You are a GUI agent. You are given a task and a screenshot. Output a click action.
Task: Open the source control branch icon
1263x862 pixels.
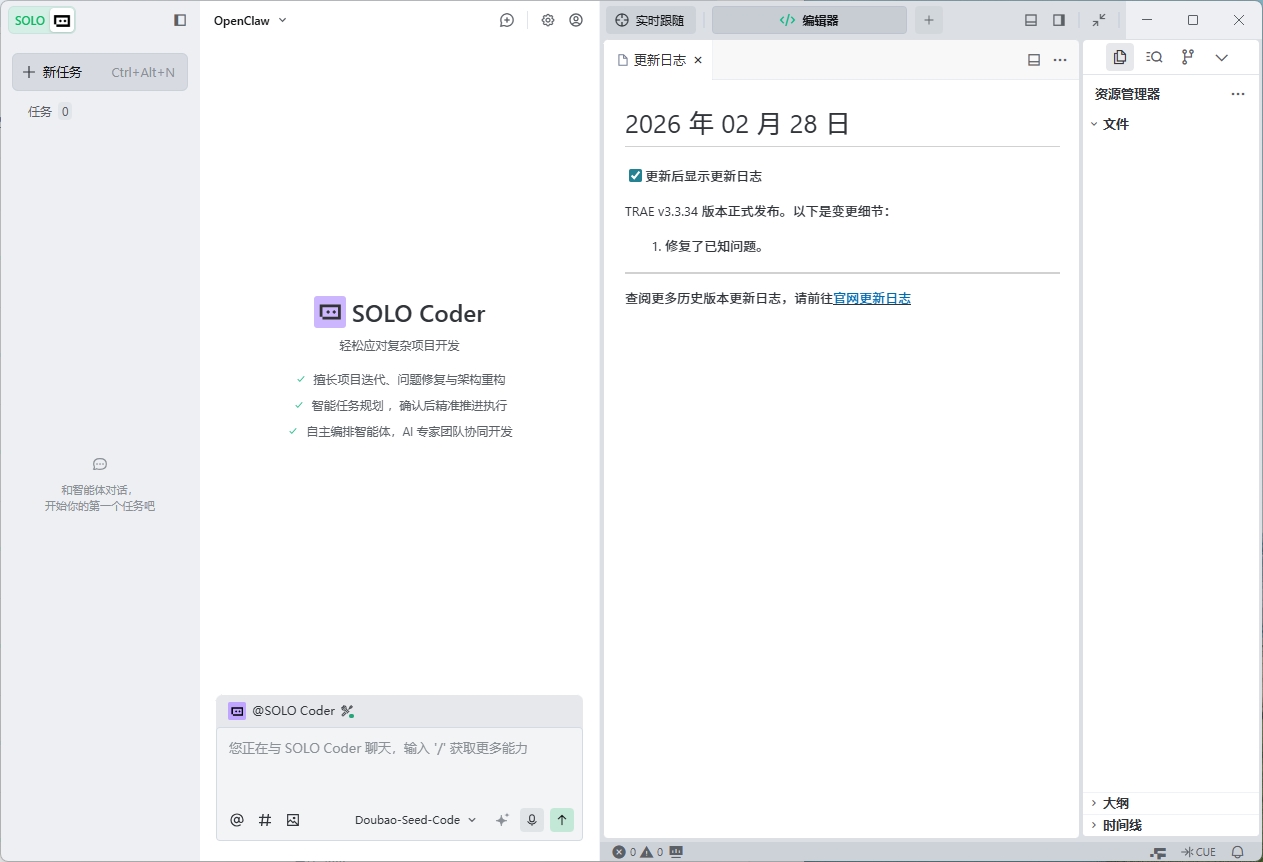point(1188,57)
